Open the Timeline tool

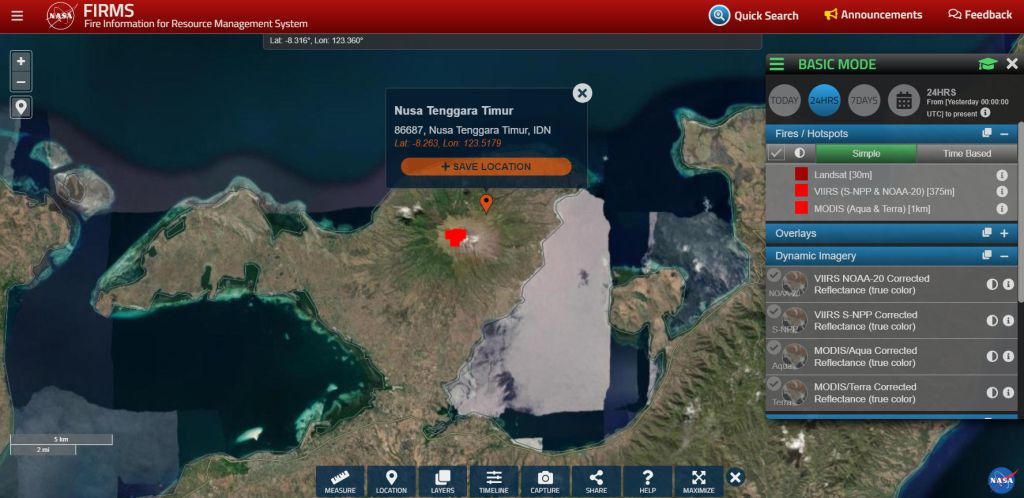coord(494,481)
